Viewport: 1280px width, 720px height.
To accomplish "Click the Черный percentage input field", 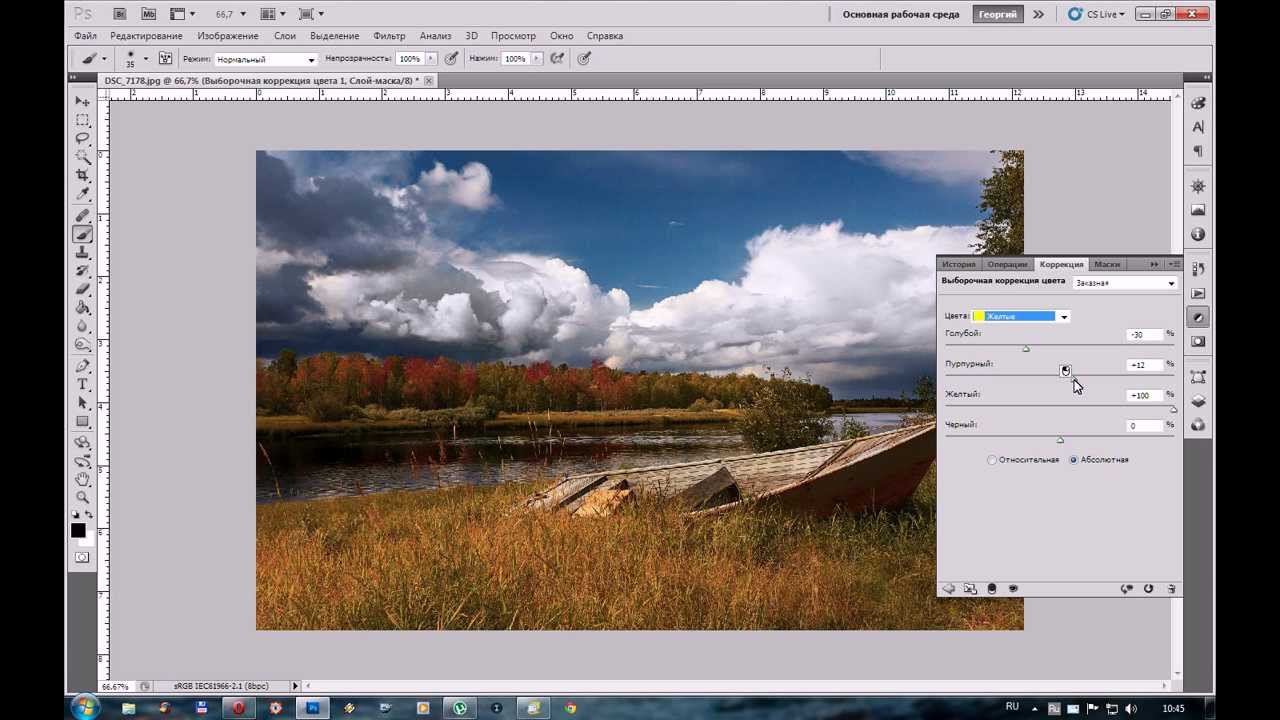I will point(1143,426).
